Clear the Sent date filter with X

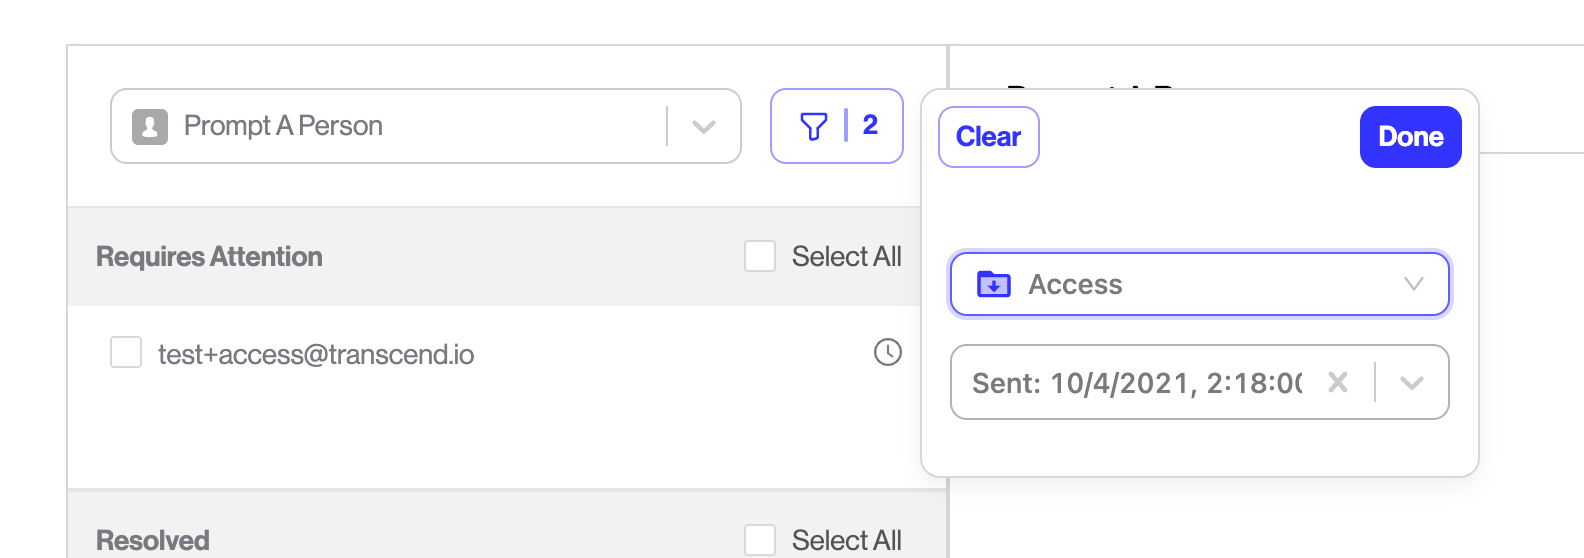click(1338, 382)
